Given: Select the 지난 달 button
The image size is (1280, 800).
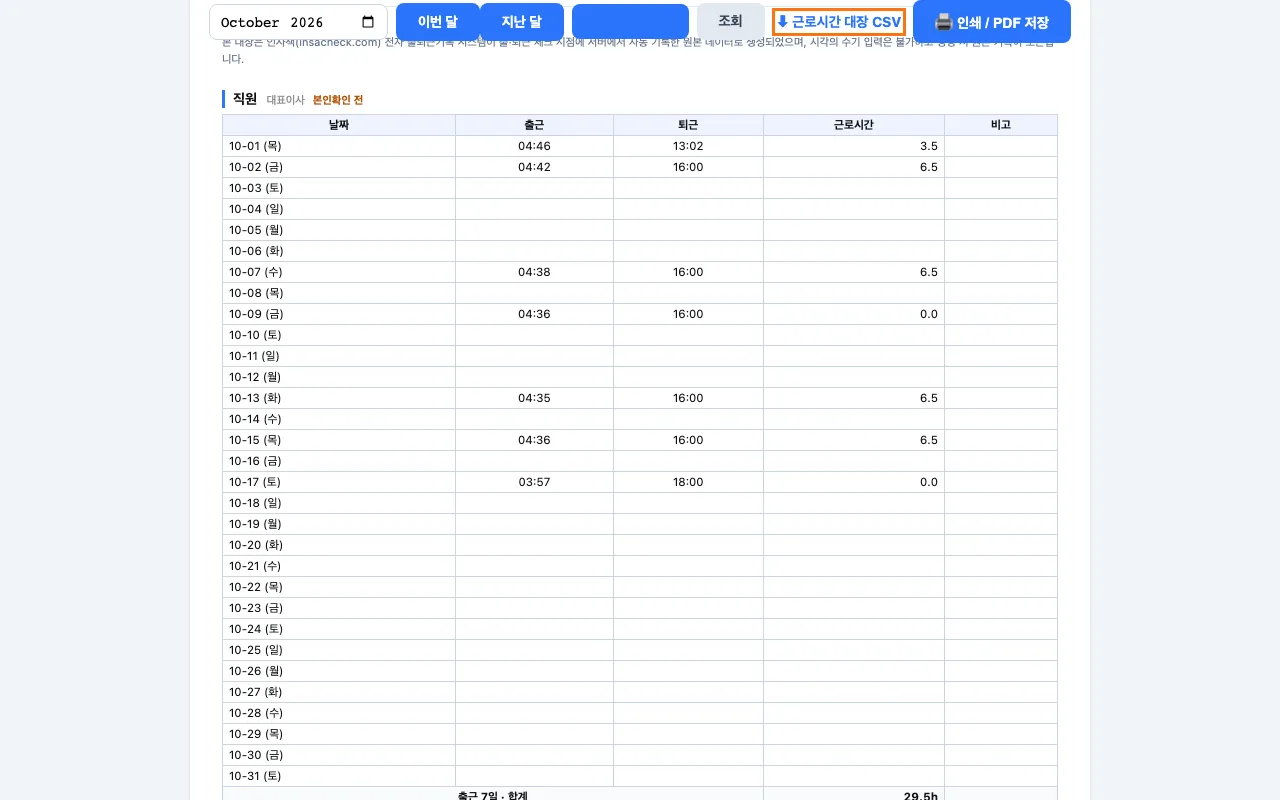Looking at the screenshot, I should [521, 21].
